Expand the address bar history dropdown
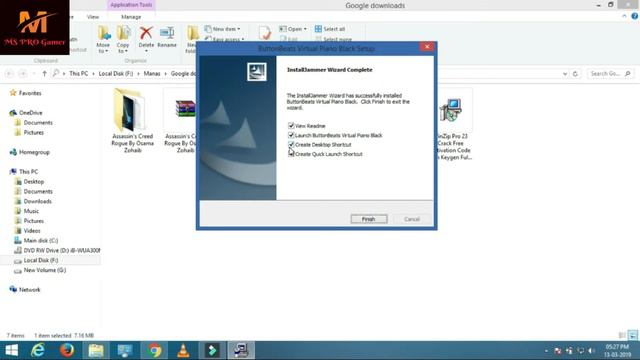The height and width of the screenshot is (360, 640). [565, 74]
